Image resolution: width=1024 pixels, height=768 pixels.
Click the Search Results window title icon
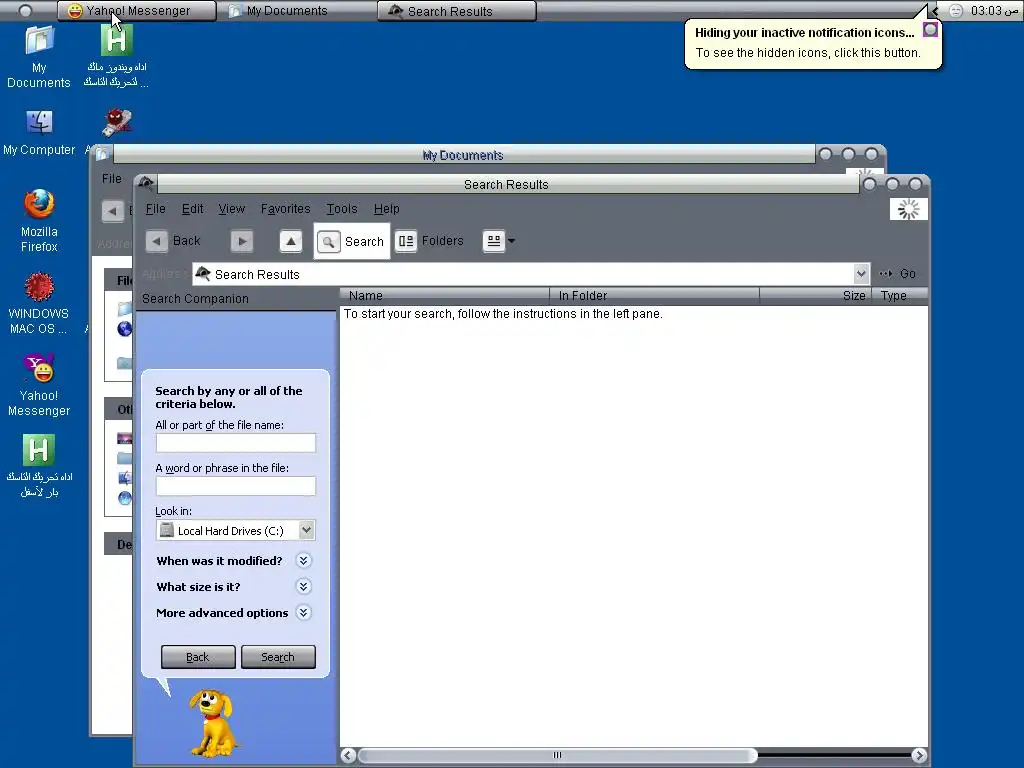(146, 183)
